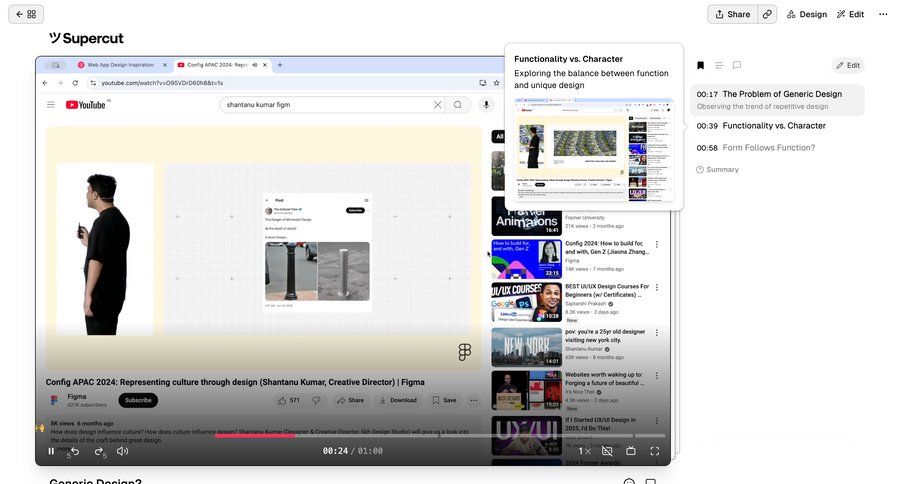This screenshot has width=900, height=484.
Task: Click the 00:58 chapter timestamp
Action: (707, 148)
